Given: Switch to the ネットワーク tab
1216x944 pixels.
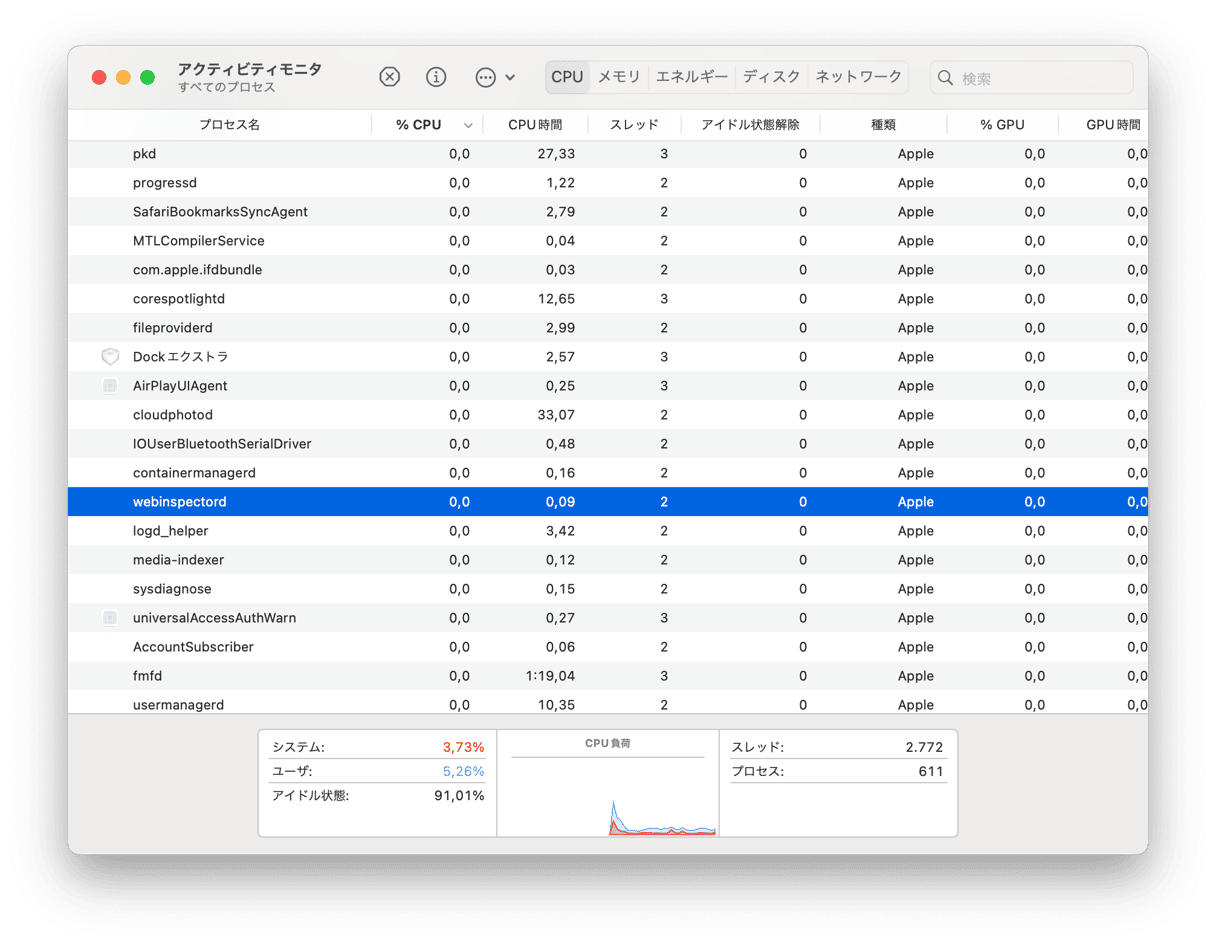Looking at the screenshot, I should click(x=858, y=77).
